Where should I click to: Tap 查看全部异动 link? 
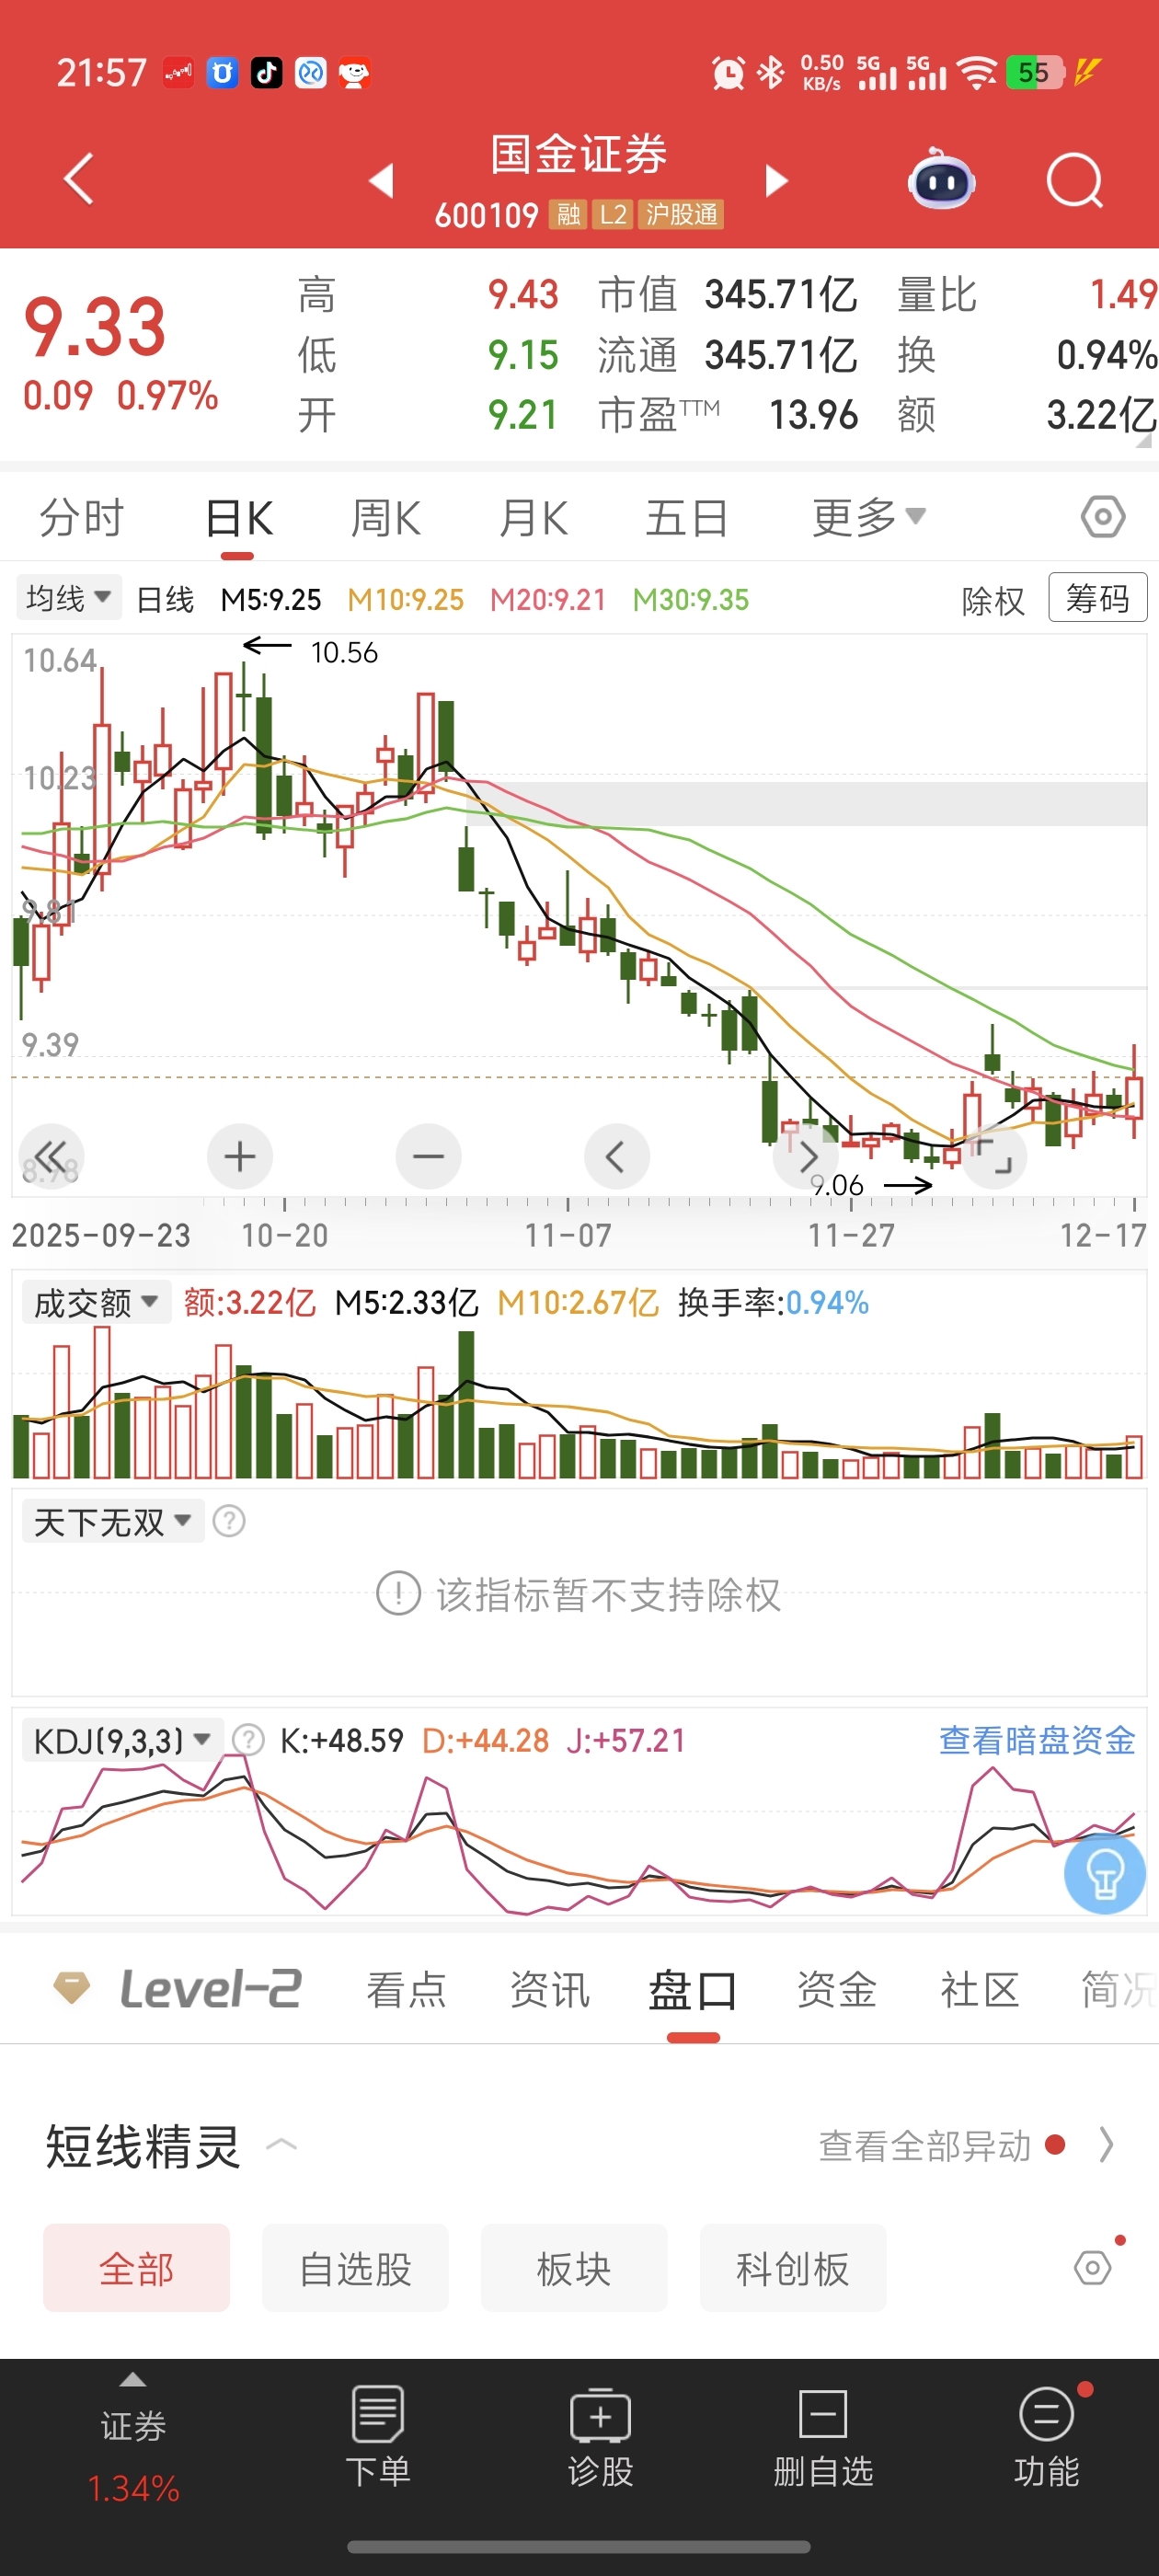point(924,2145)
